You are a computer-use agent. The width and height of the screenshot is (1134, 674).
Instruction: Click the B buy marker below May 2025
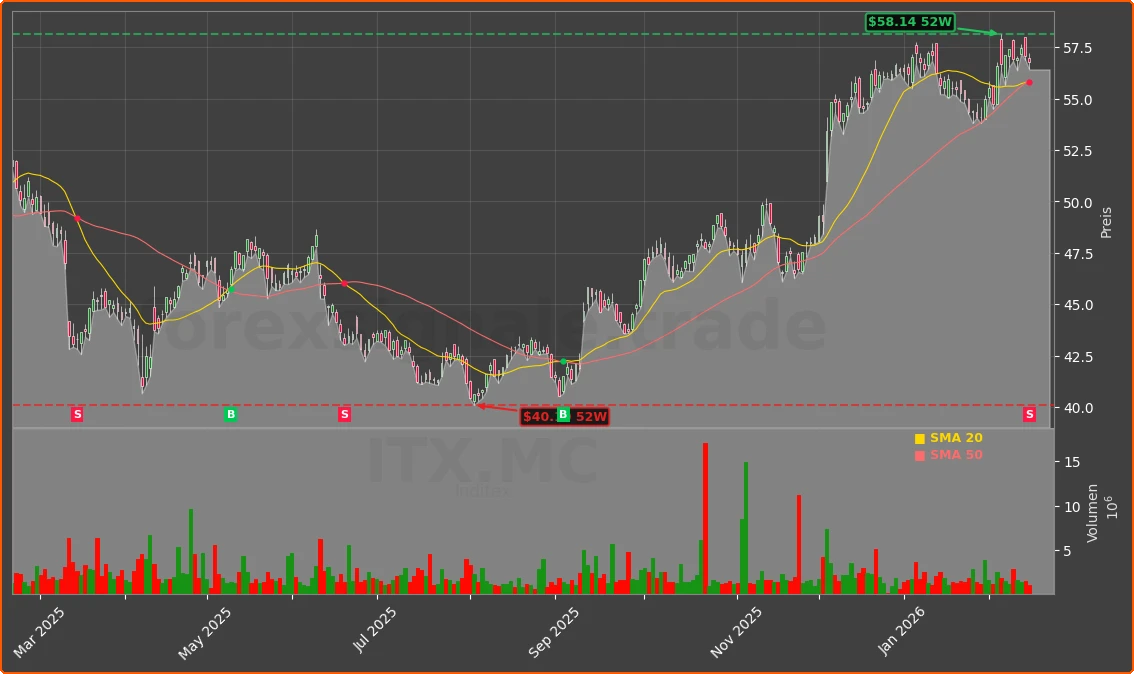pyautogui.click(x=231, y=413)
